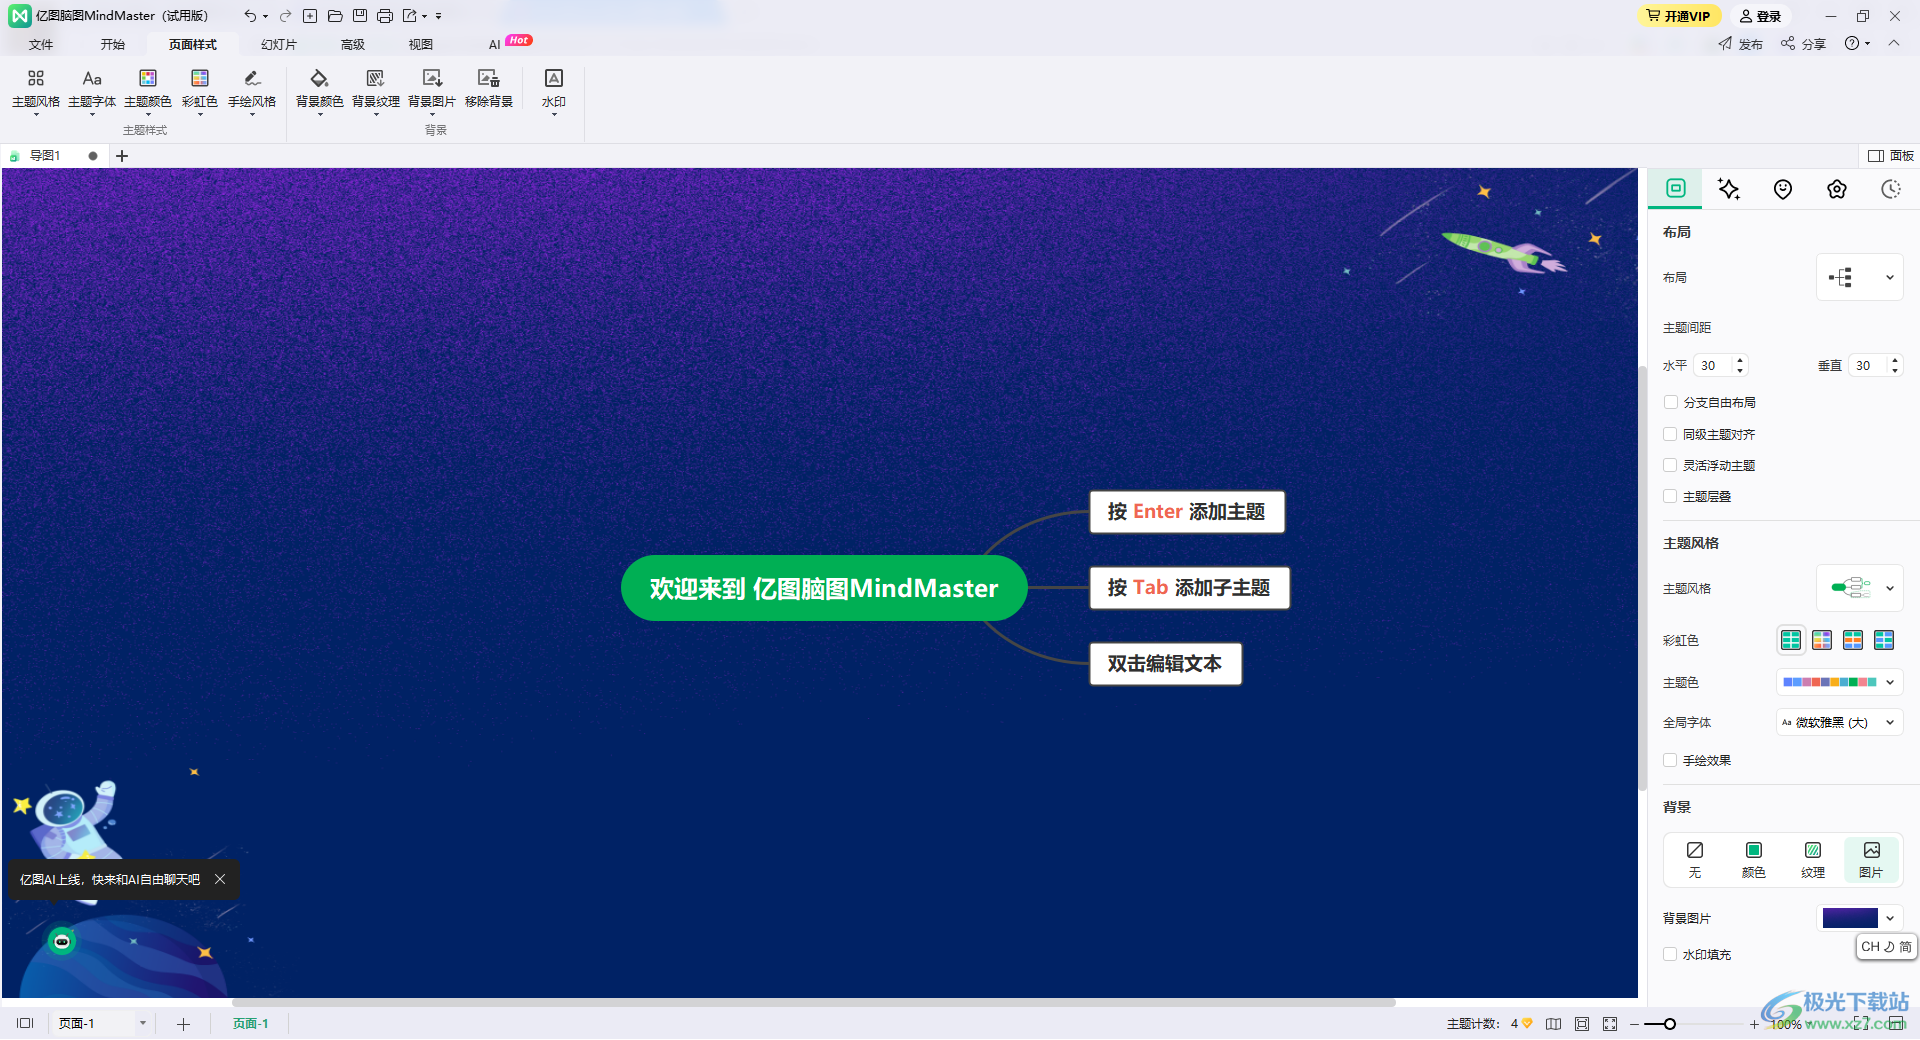The height and width of the screenshot is (1040, 1920).
Task: Enable 分支自由布局 checkbox
Action: pos(1670,402)
